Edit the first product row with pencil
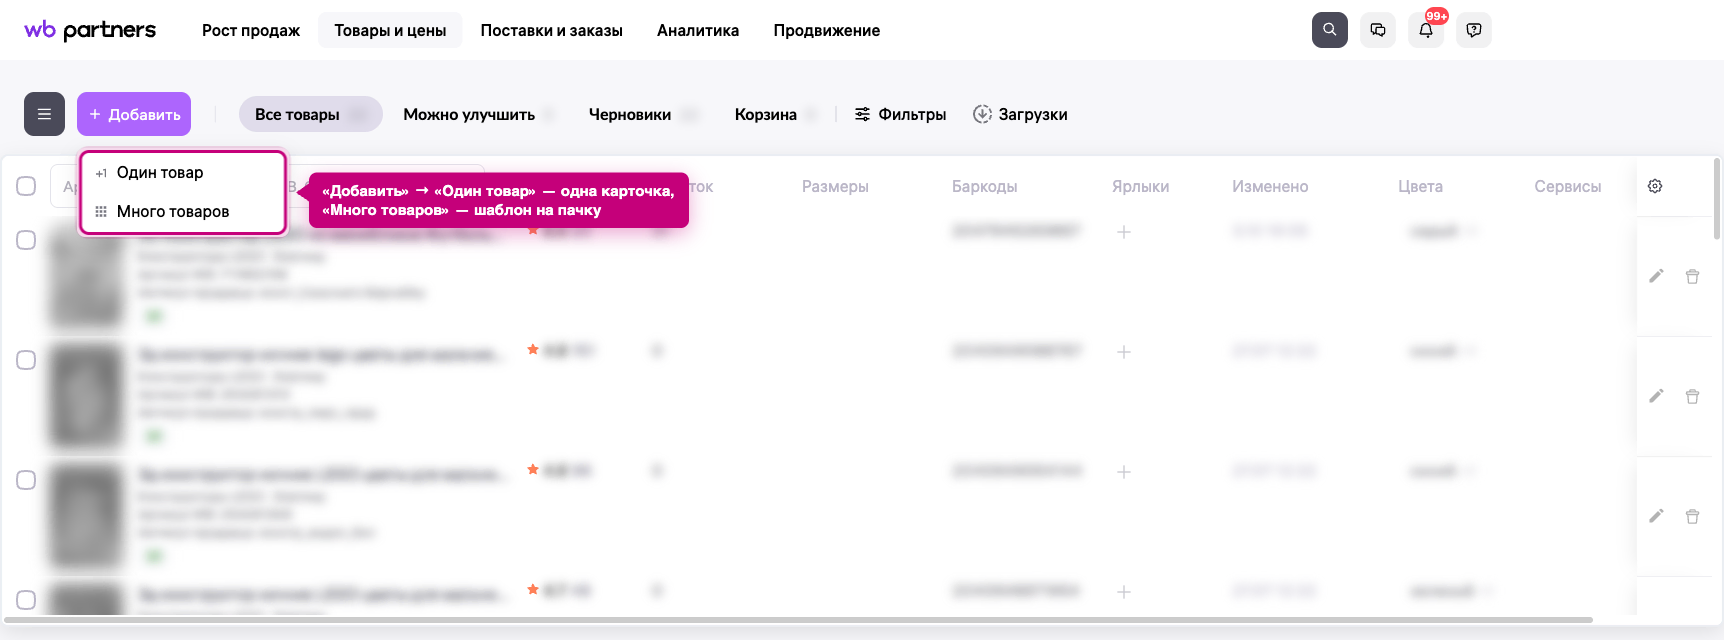 coord(1656,276)
